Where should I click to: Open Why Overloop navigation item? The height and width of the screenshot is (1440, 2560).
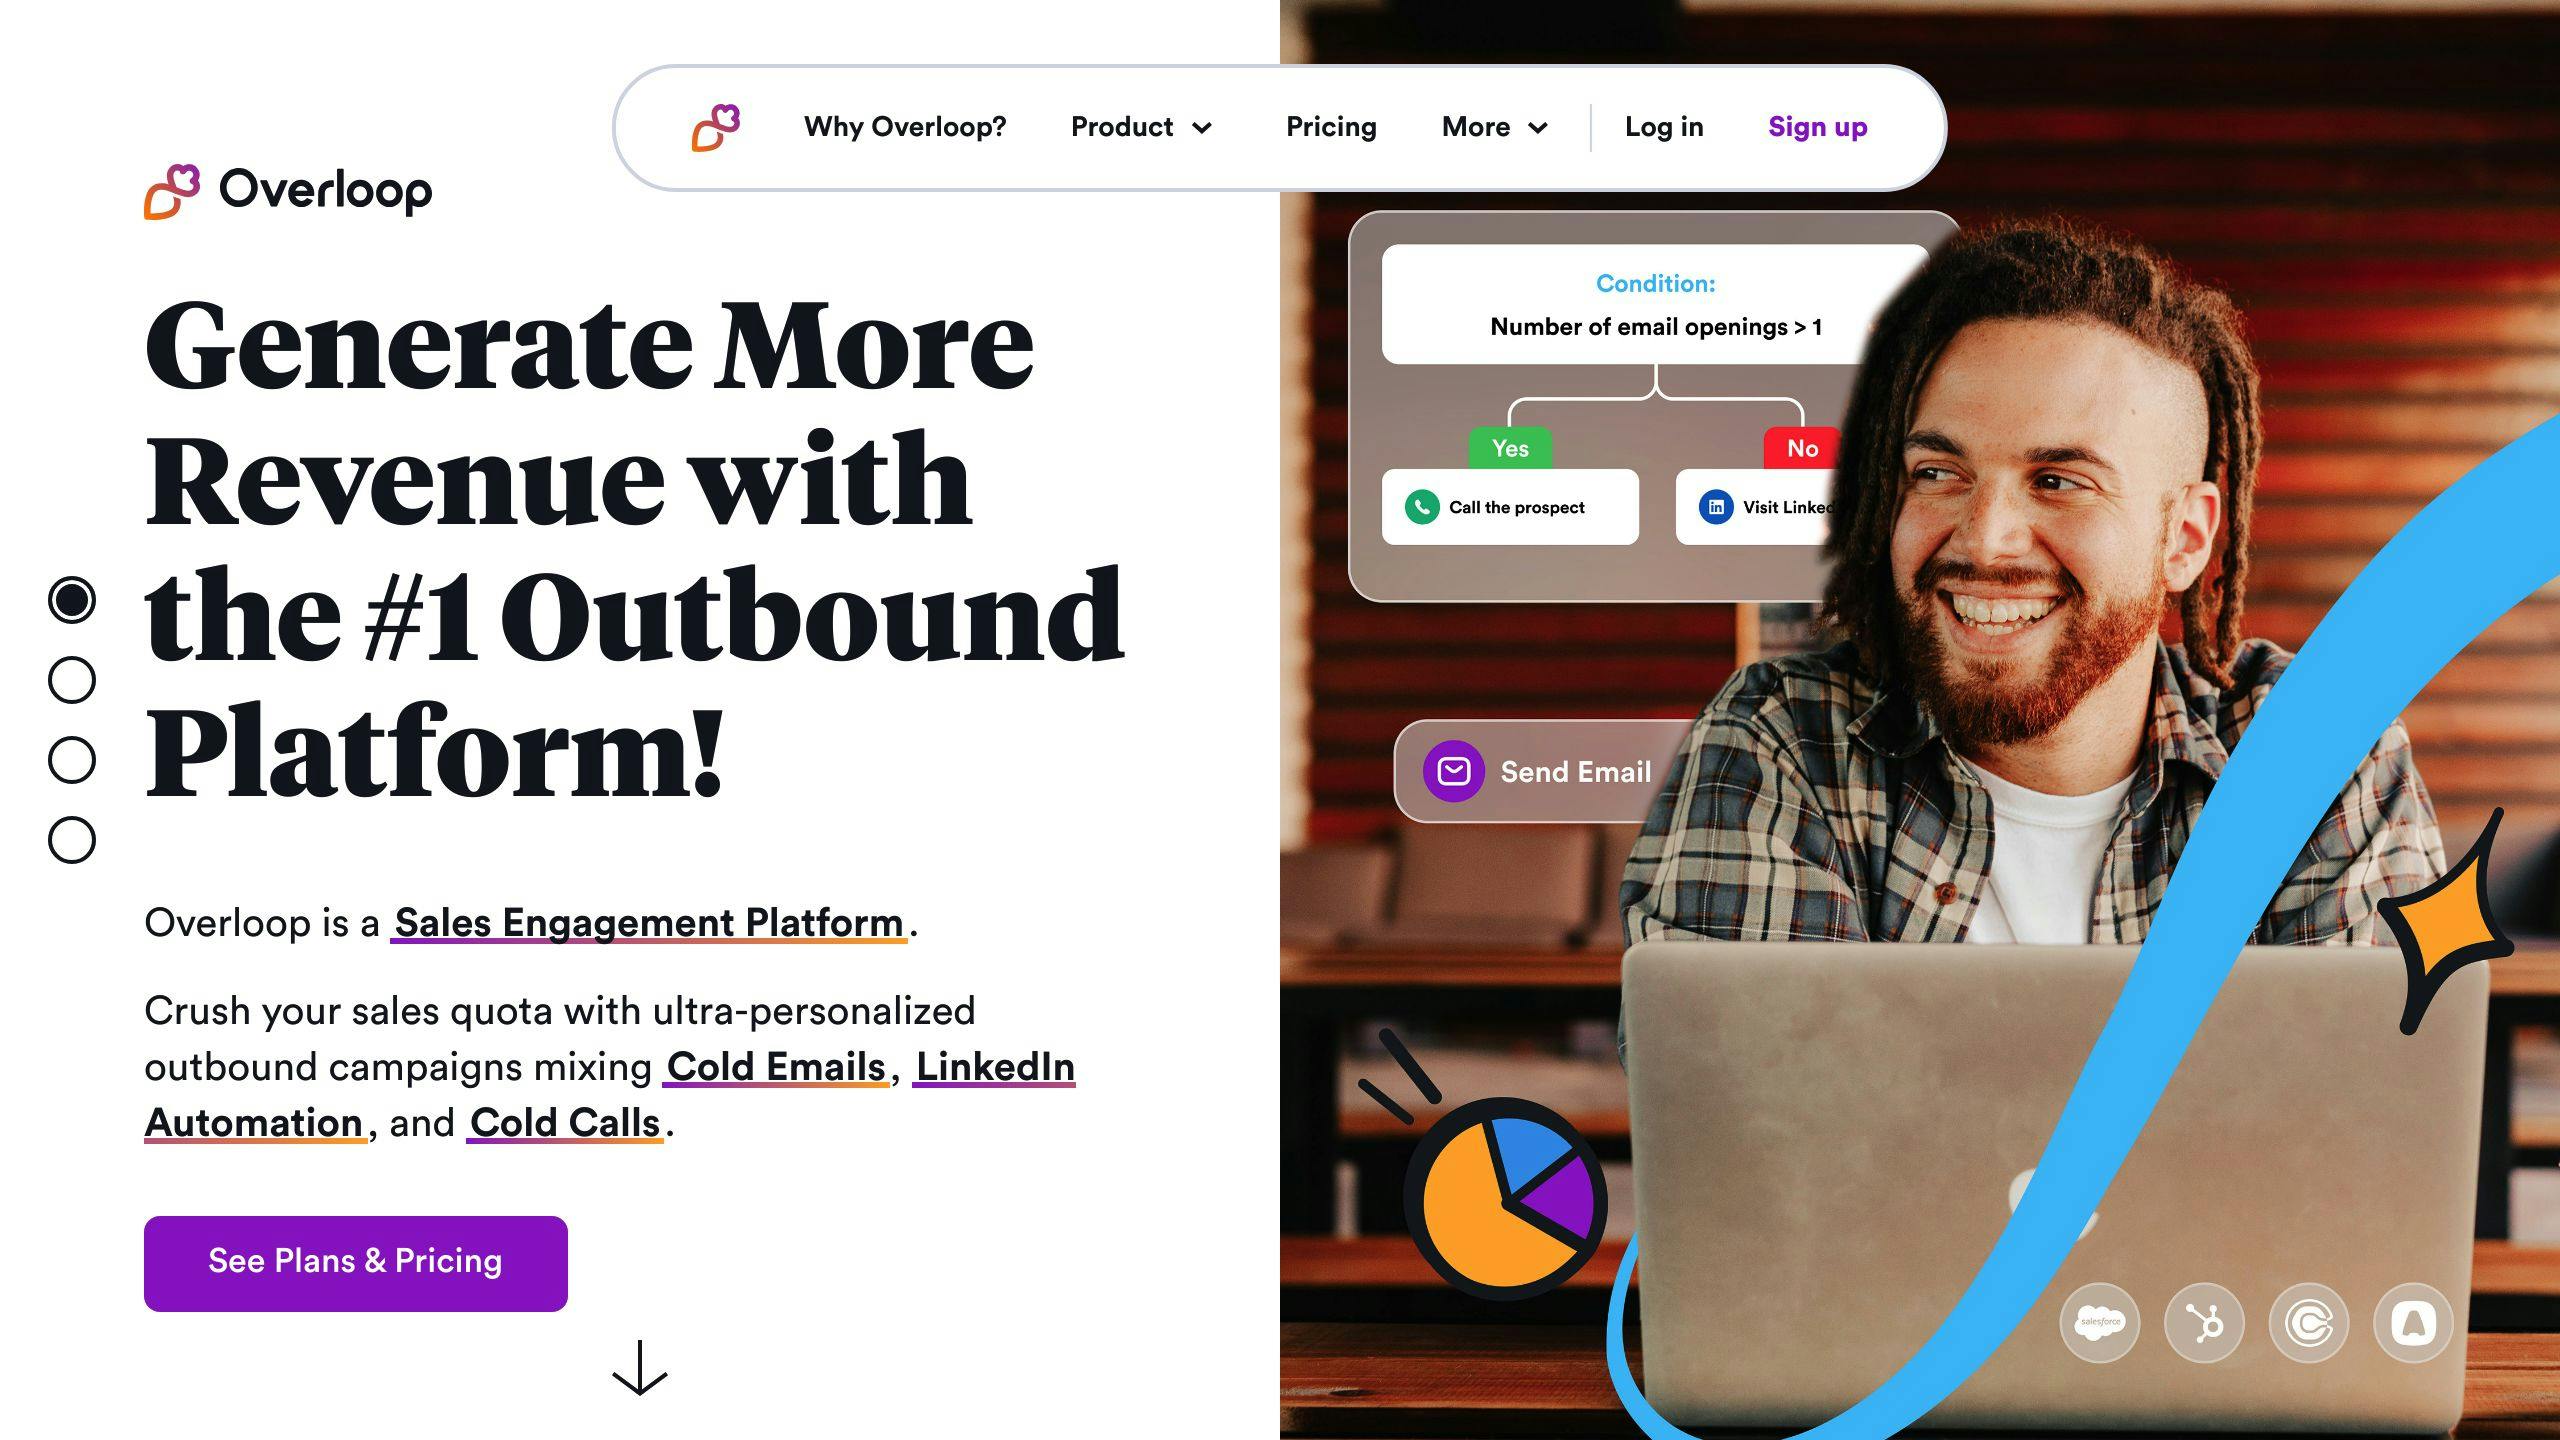coord(904,127)
